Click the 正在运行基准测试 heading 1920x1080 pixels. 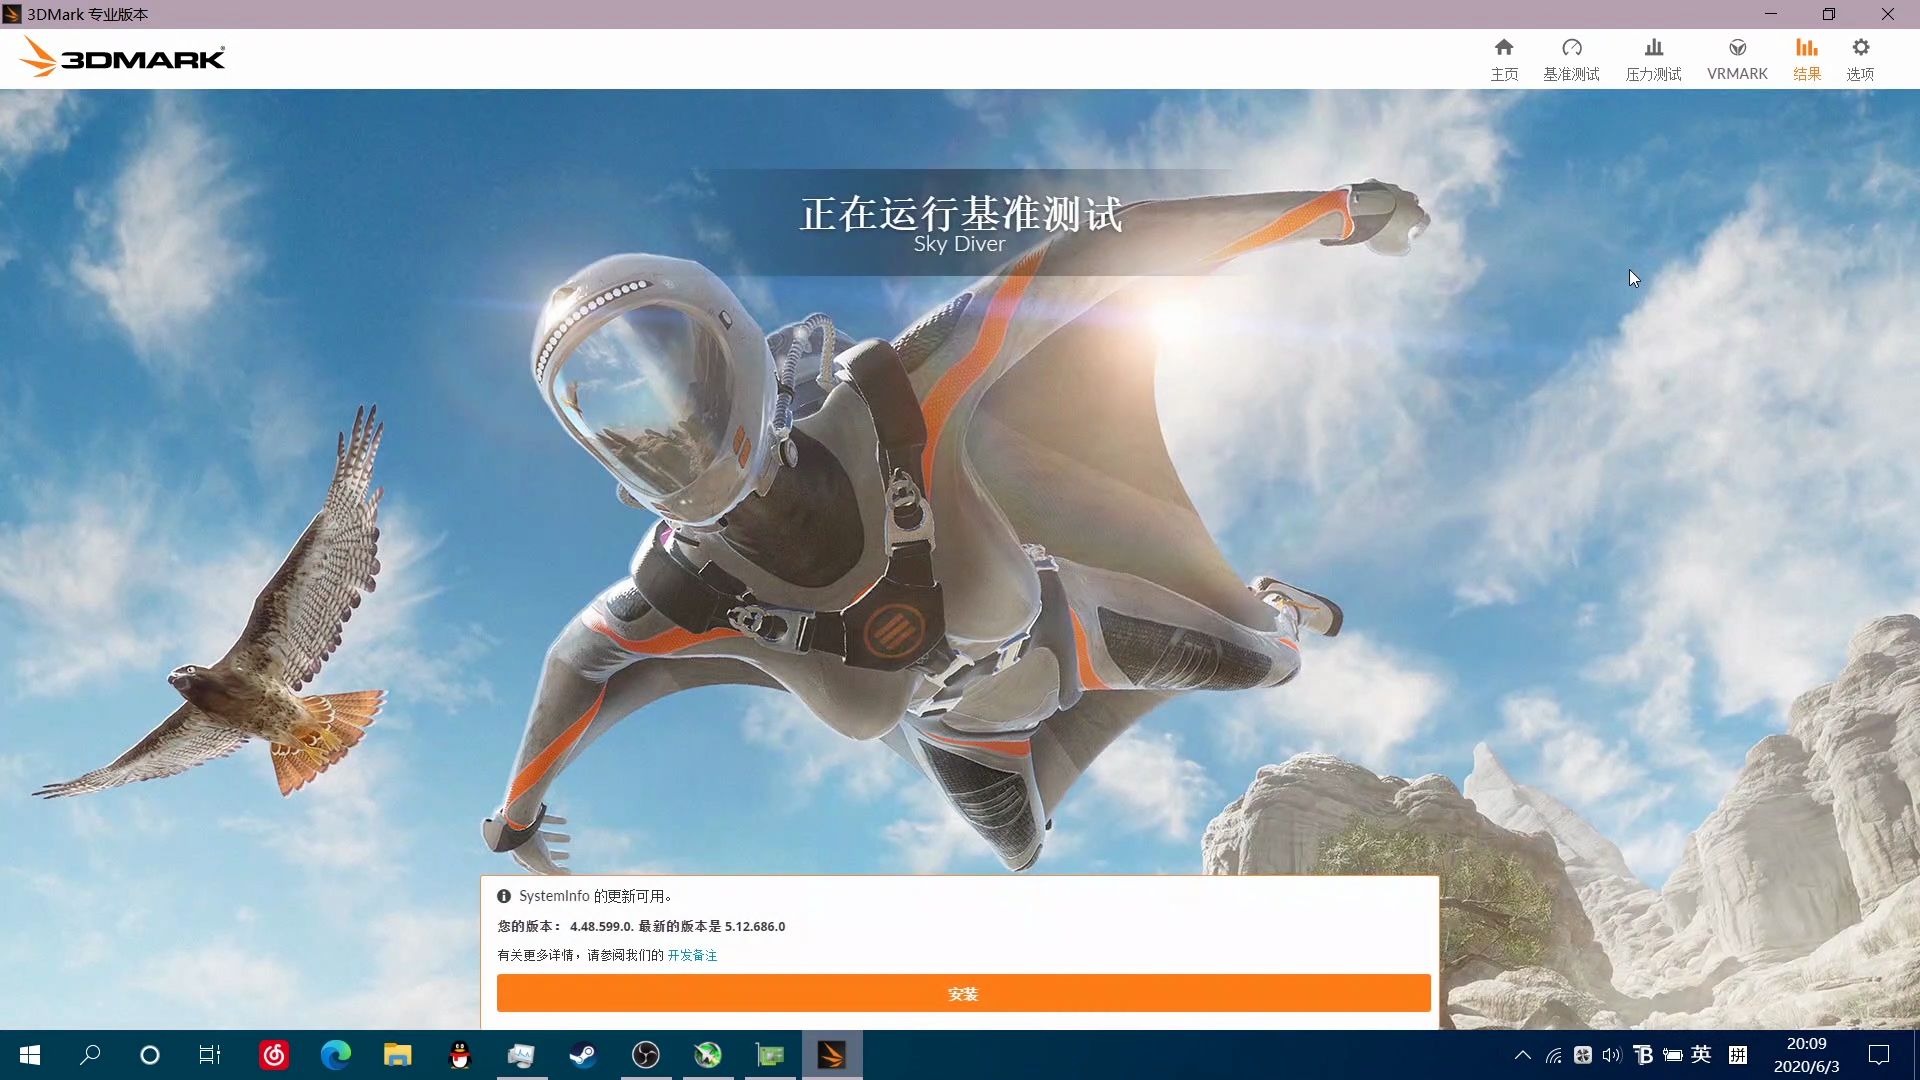(x=961, y=213)
